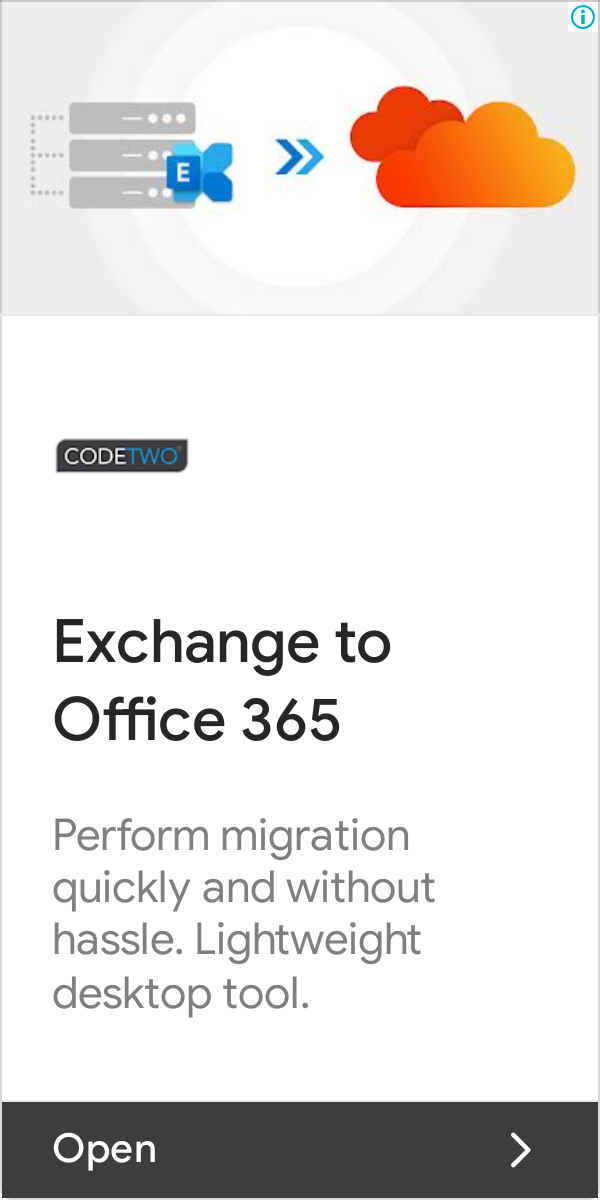Select the dark Open bar center
The height and width of the screenshot is (1200, 600).
(x=300, y=1150)
